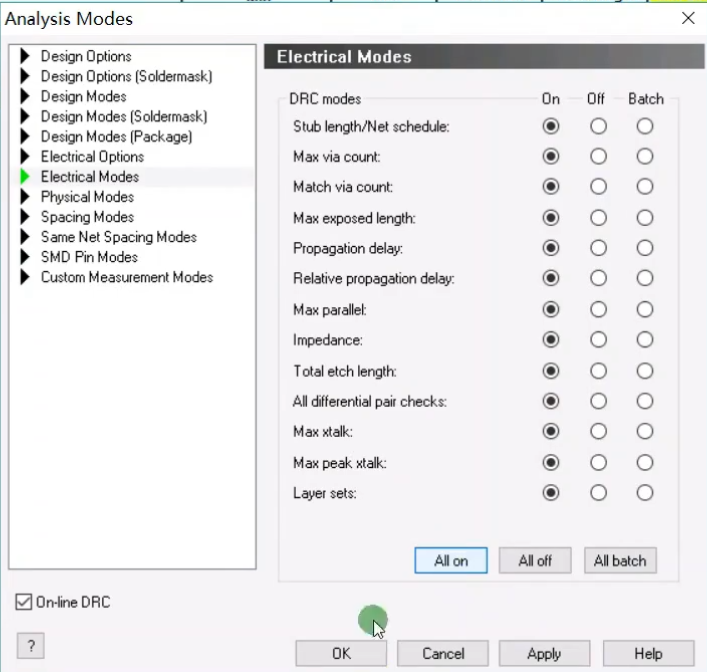The width and height of the screenshot is (707, 672).
Task: Set Match via count to Batch
Action: [645, 186]
